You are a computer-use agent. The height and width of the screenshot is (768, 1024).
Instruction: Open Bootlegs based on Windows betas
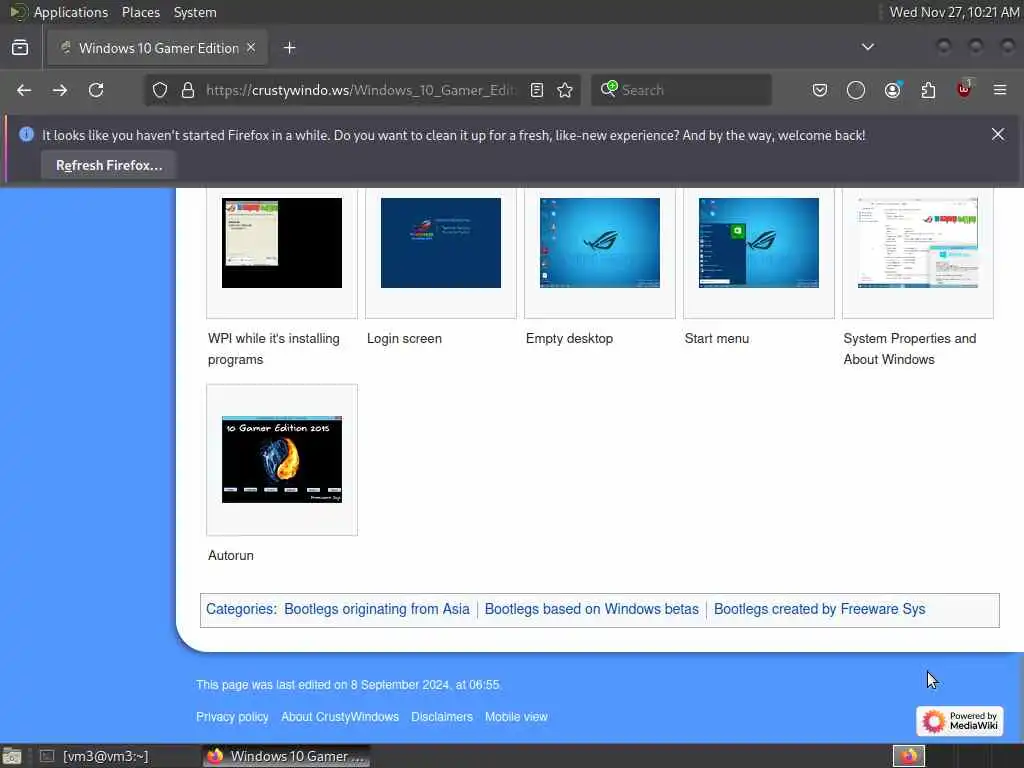(x=592, y=609)
